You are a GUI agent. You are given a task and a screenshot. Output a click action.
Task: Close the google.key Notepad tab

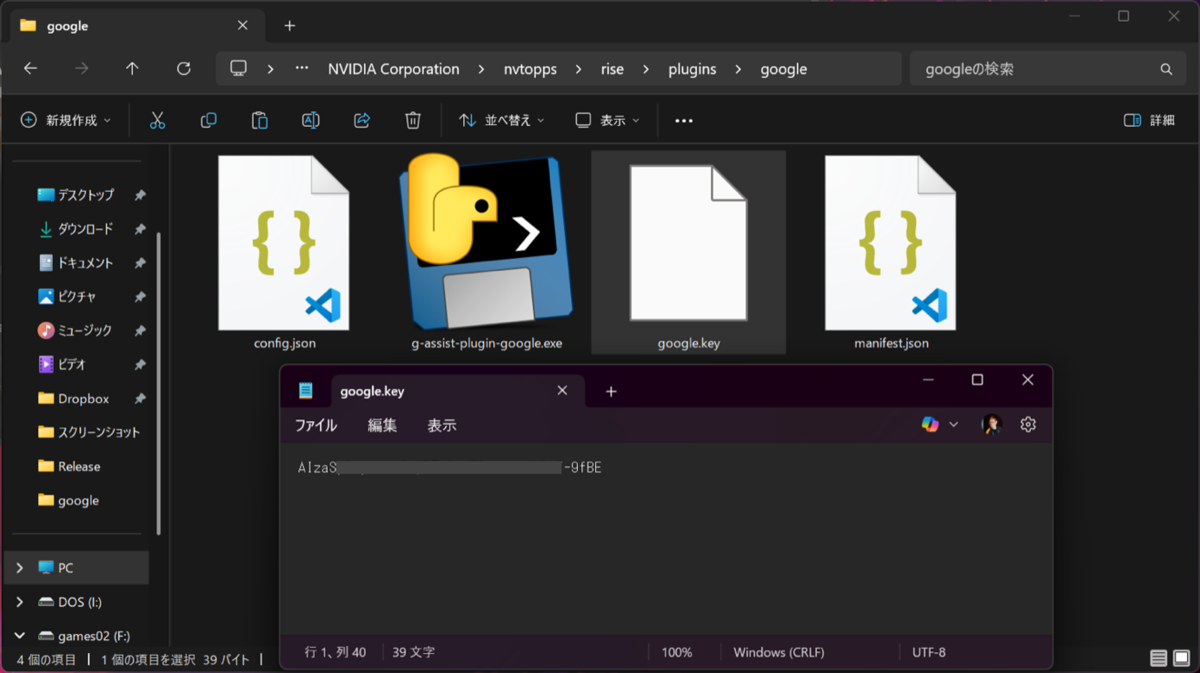coord(562,391)
